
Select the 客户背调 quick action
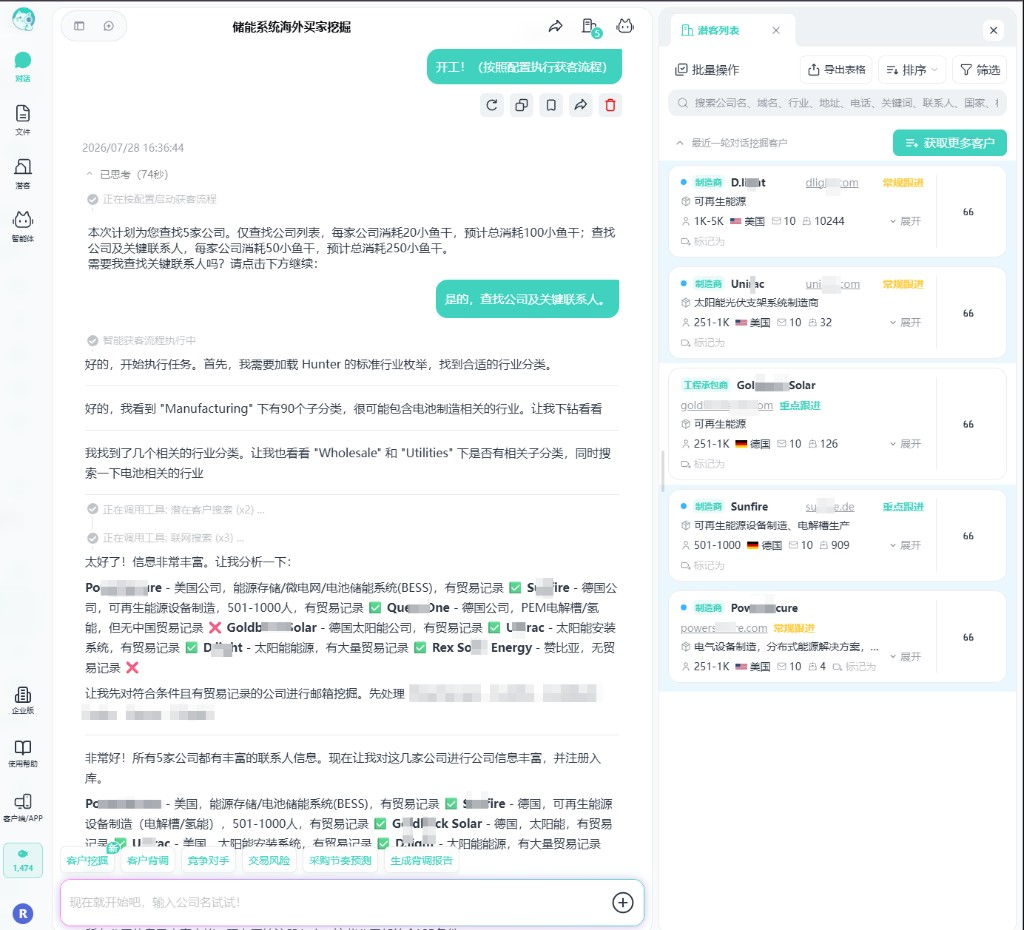coord(148,861)
